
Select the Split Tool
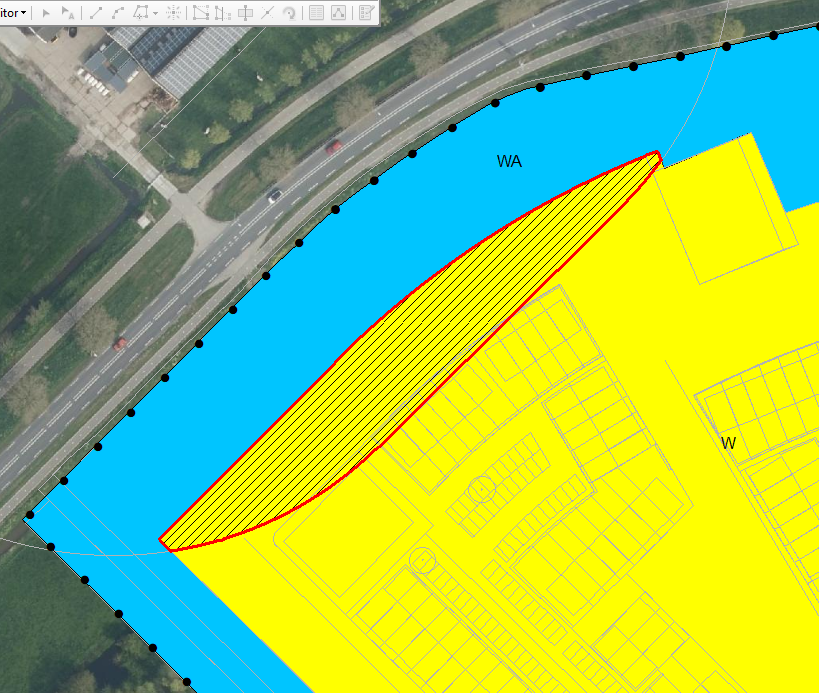(x=267, y=13)
